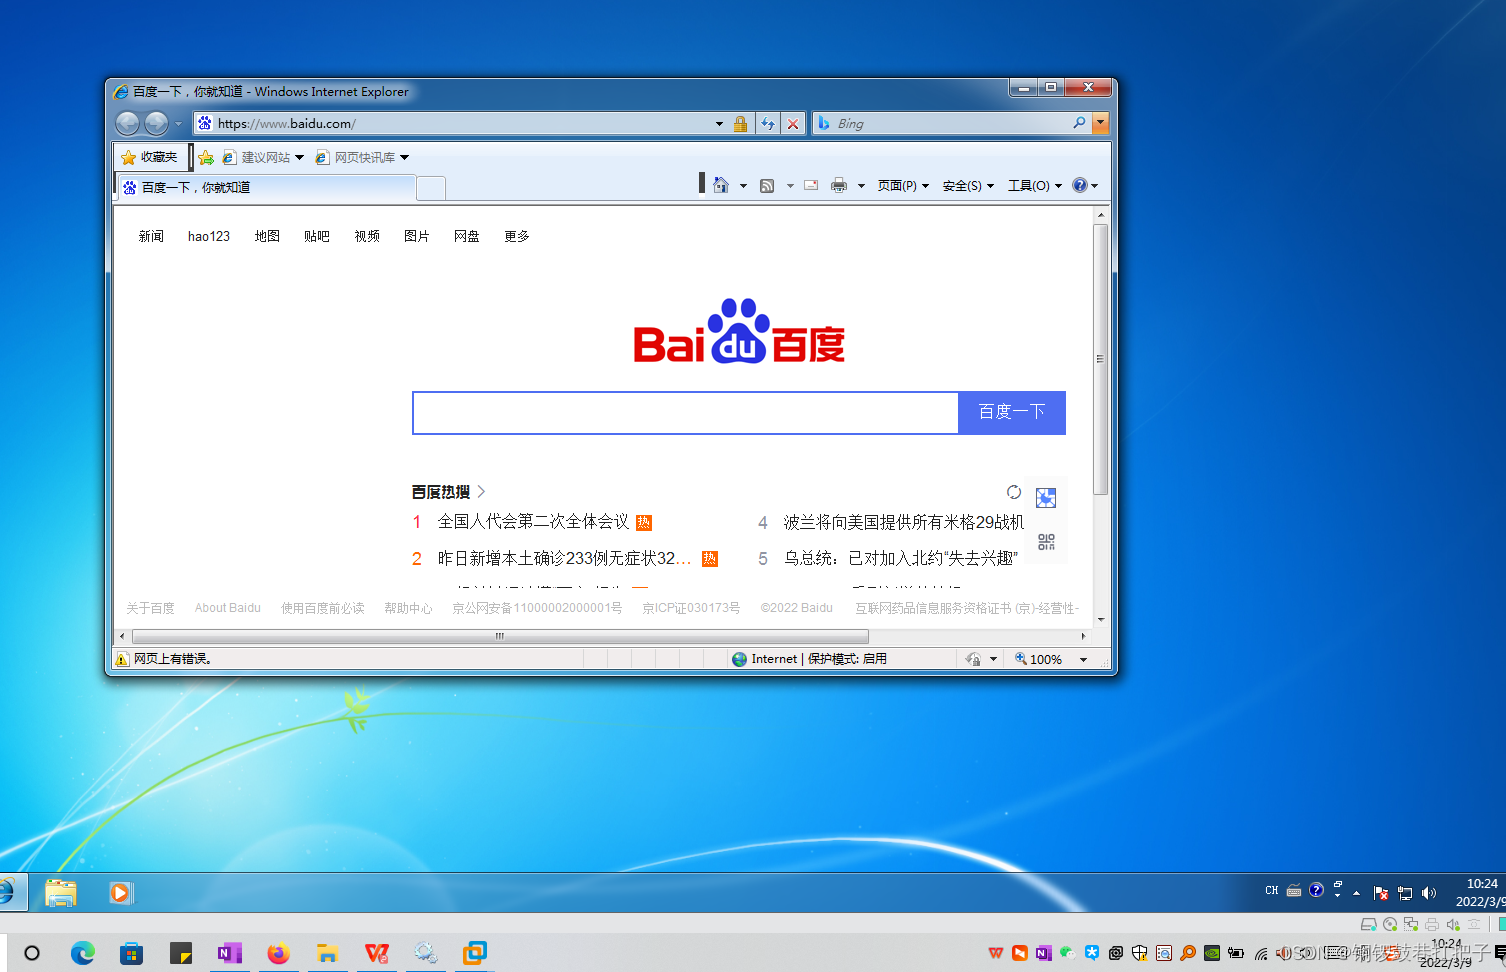The width and height of the screenshot is (1506, 972).
Task: Expand the address bar URL dropdown
Action: tap(719, 124)
